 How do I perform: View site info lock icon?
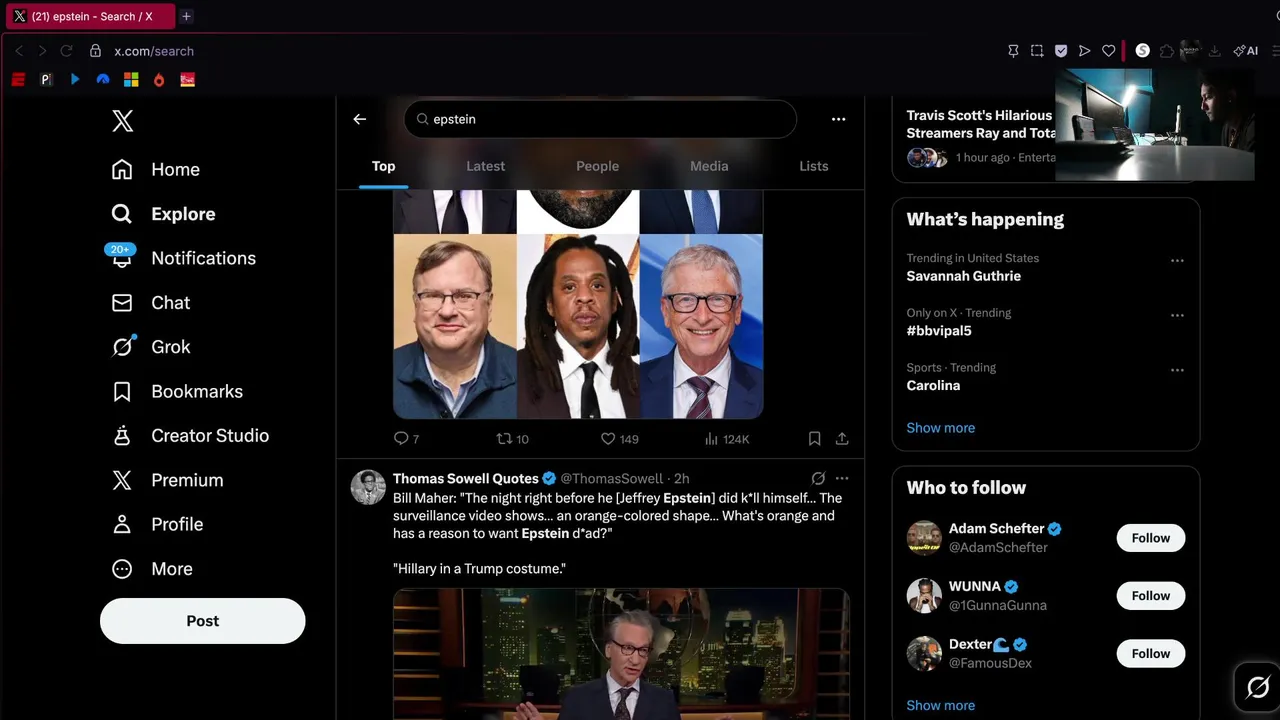95,51
